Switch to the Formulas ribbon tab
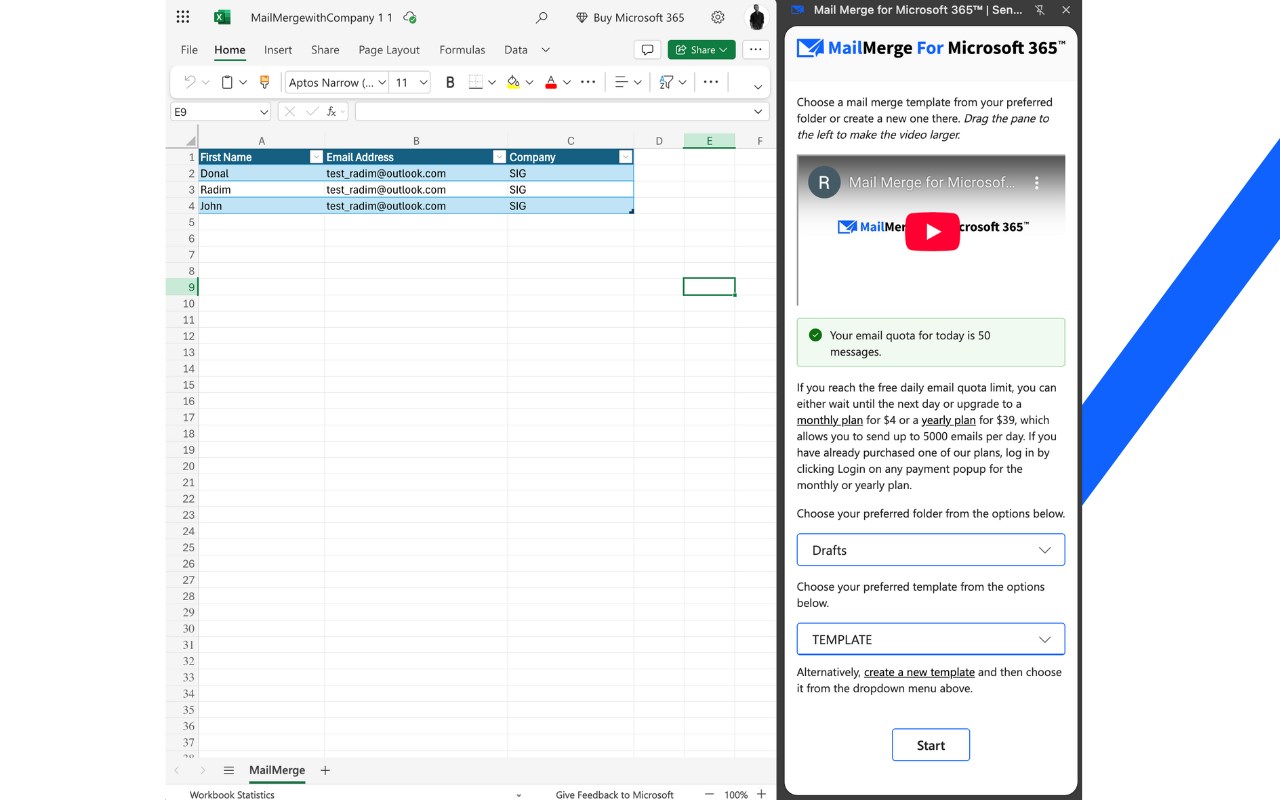This screenshot has height=800, width=1280. pyautogui.click(x=462, y=49)
